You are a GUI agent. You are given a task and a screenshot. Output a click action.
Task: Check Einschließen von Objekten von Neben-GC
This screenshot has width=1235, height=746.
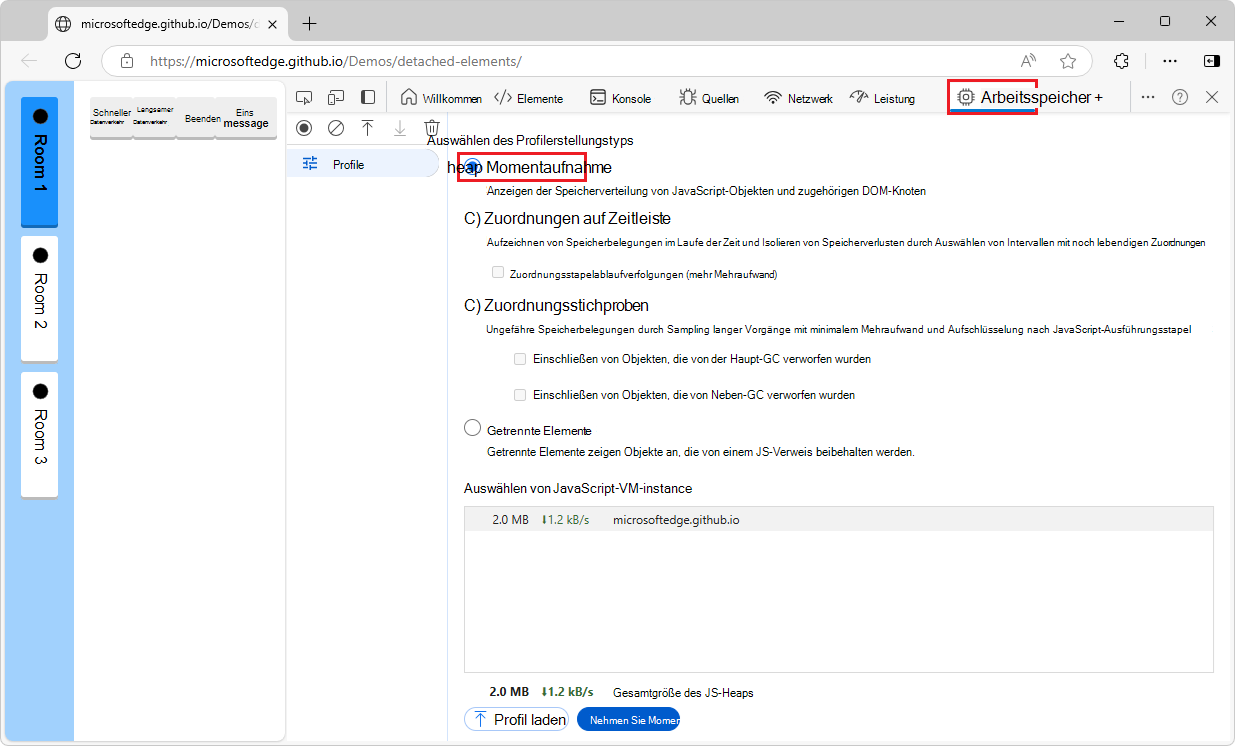[519, 394]
